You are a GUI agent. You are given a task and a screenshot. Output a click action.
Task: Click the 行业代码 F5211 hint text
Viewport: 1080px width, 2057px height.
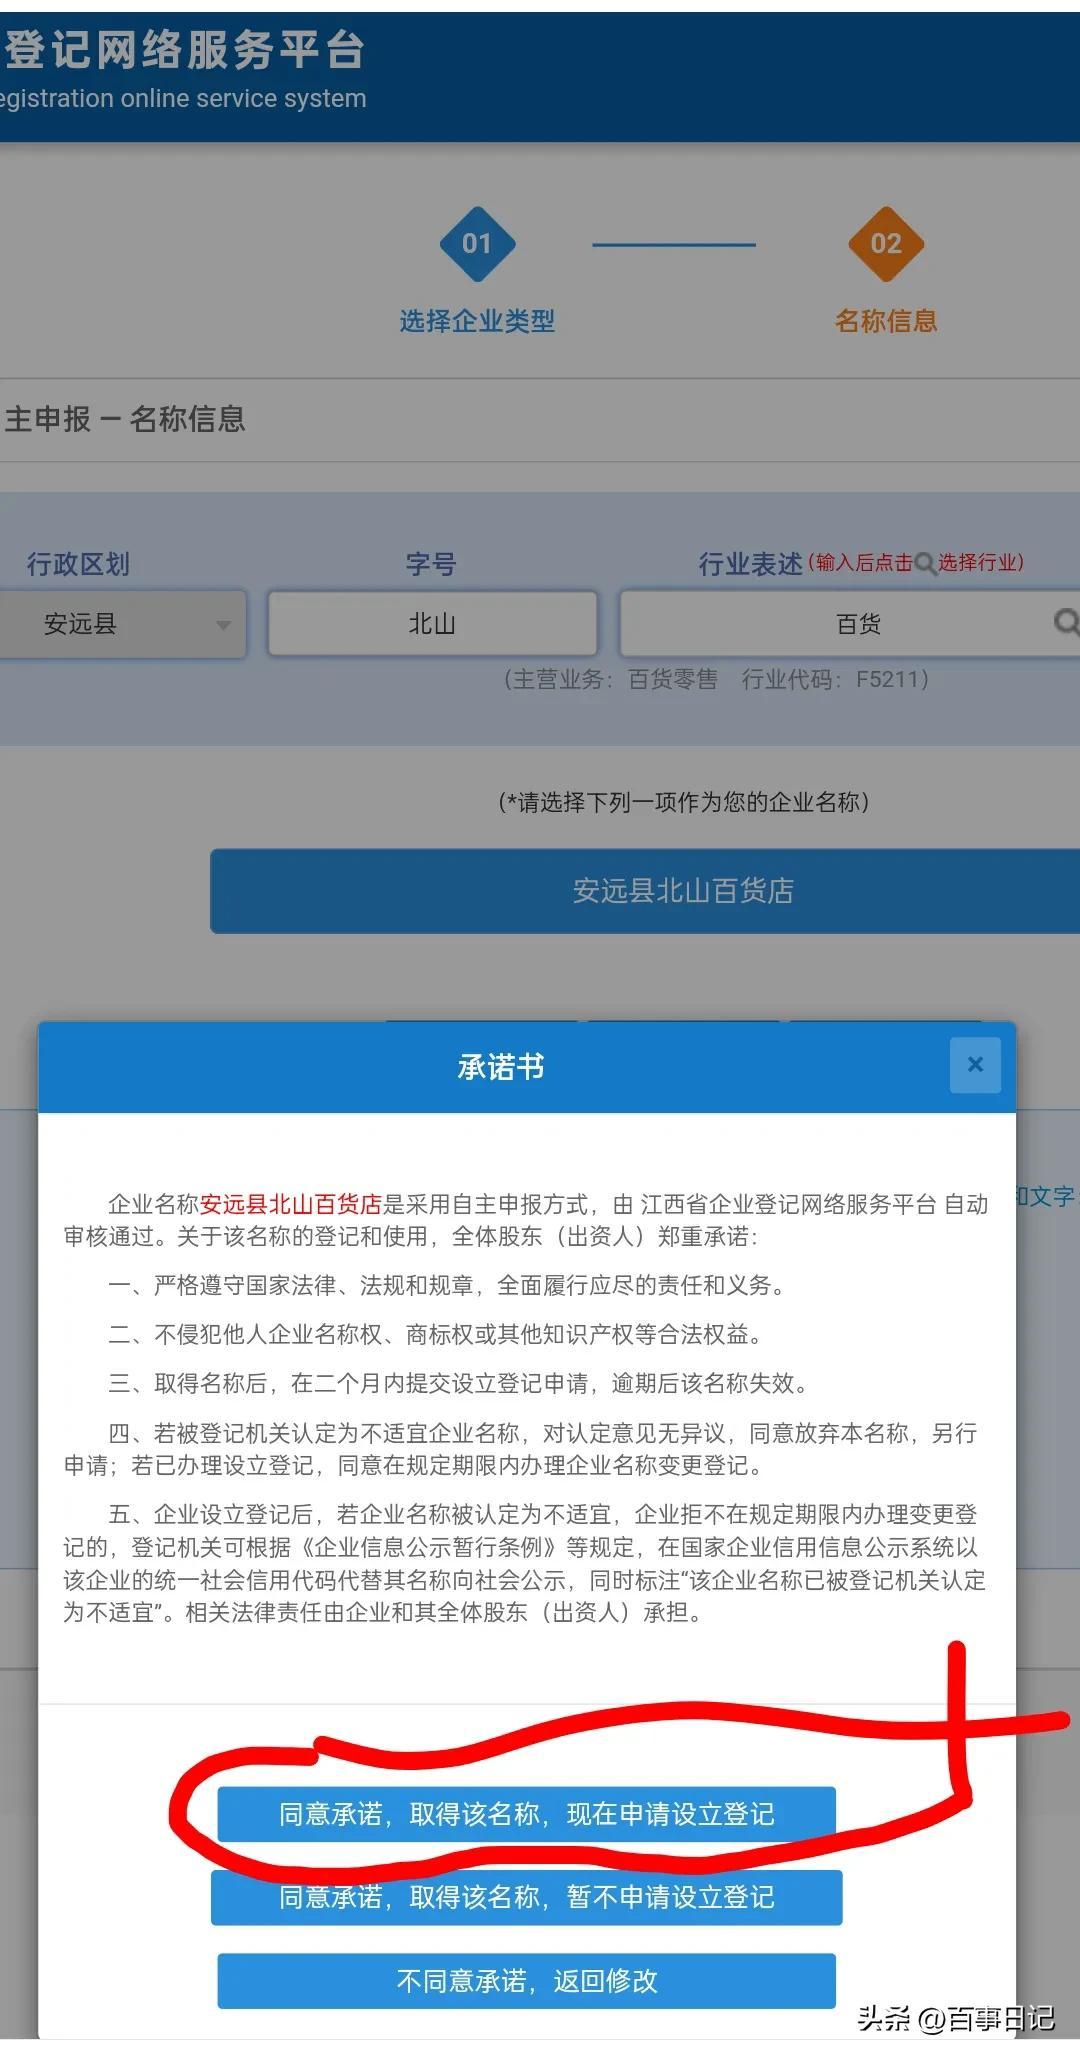(835, 680)
